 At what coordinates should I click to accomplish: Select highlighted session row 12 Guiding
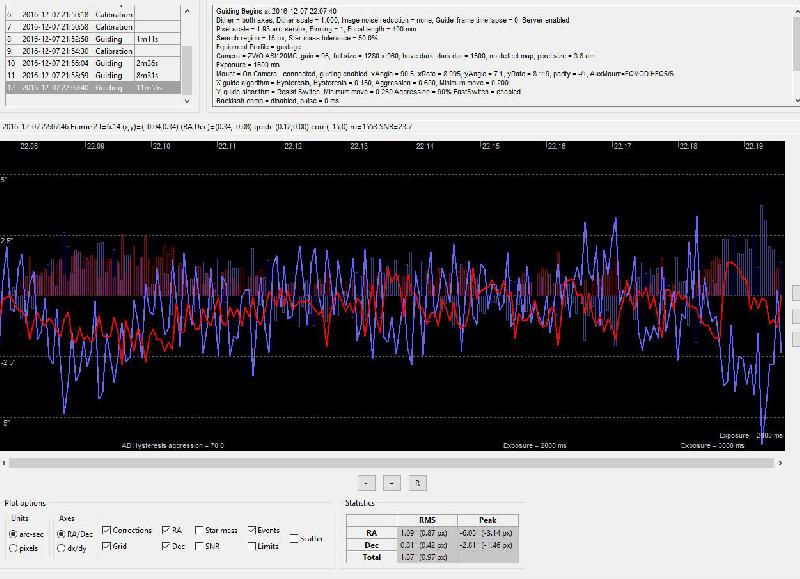tap(93, 88)
